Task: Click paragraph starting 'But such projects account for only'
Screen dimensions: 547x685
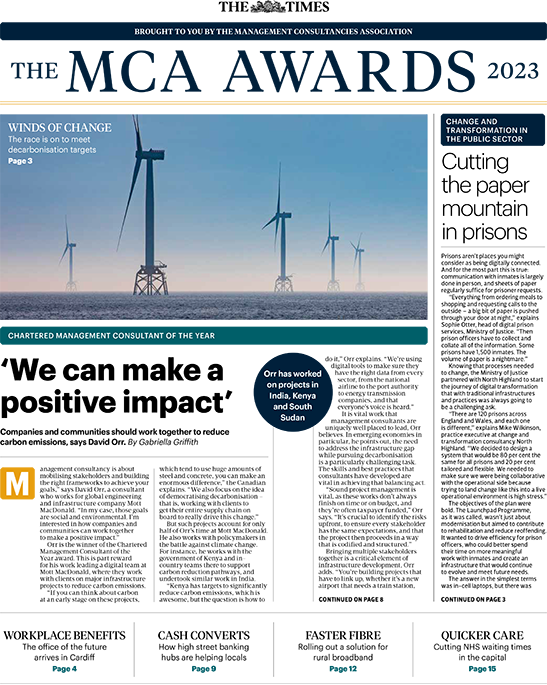Action: [x=213, y=551]
